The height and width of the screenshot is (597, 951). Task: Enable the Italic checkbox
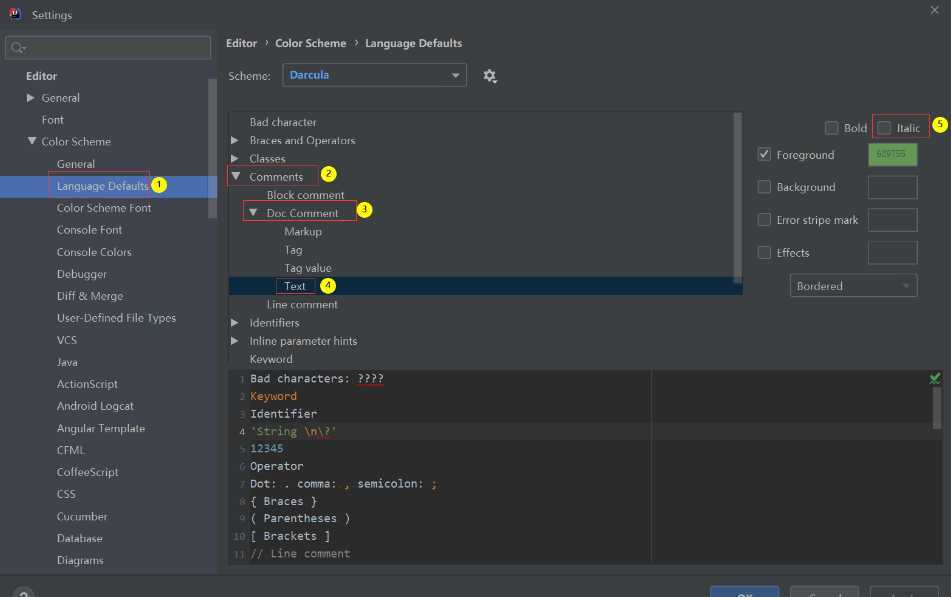[884, 128]
